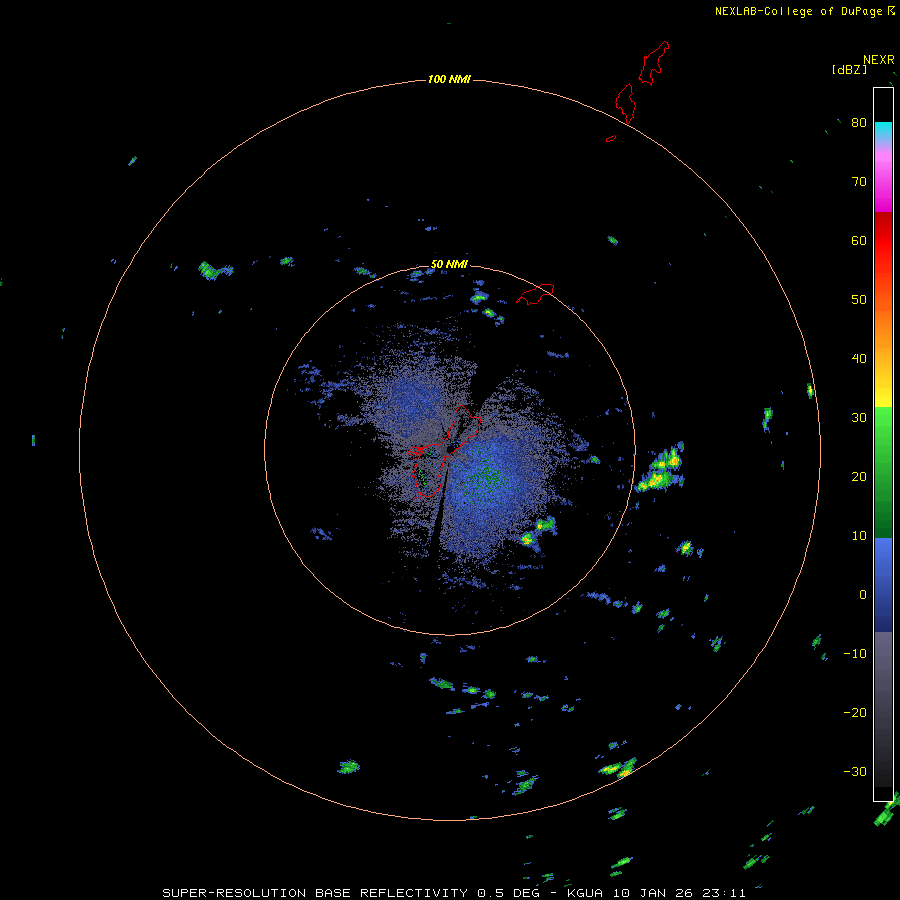Screen dimensions: 900x900
Task: Click the 40 value on the dBZ scale
Action: coord(859,358)
